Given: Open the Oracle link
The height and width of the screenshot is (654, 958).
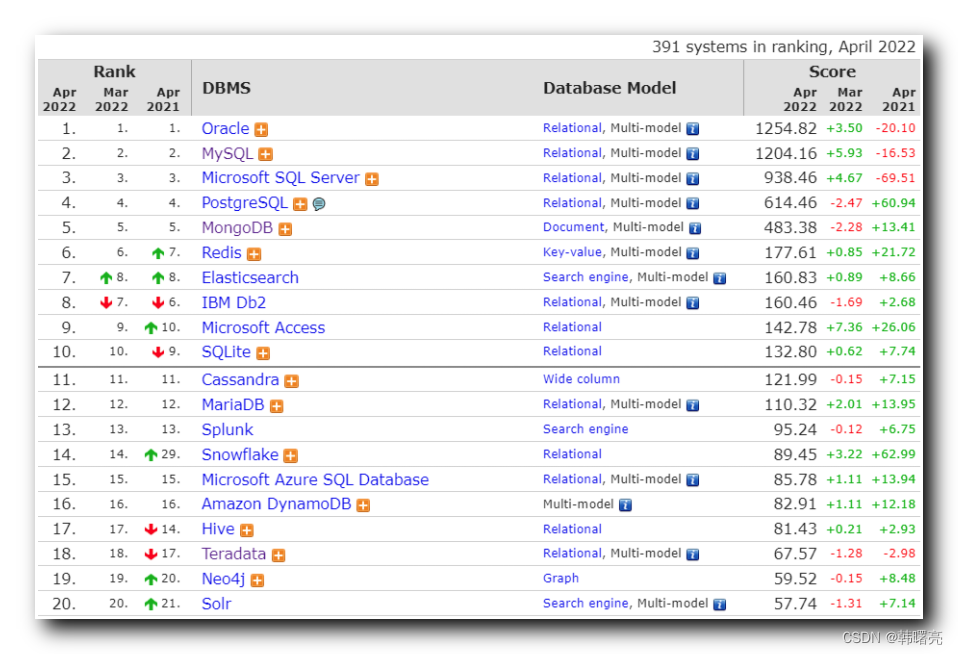Looking at the screenshot, I should coord(225,129).
